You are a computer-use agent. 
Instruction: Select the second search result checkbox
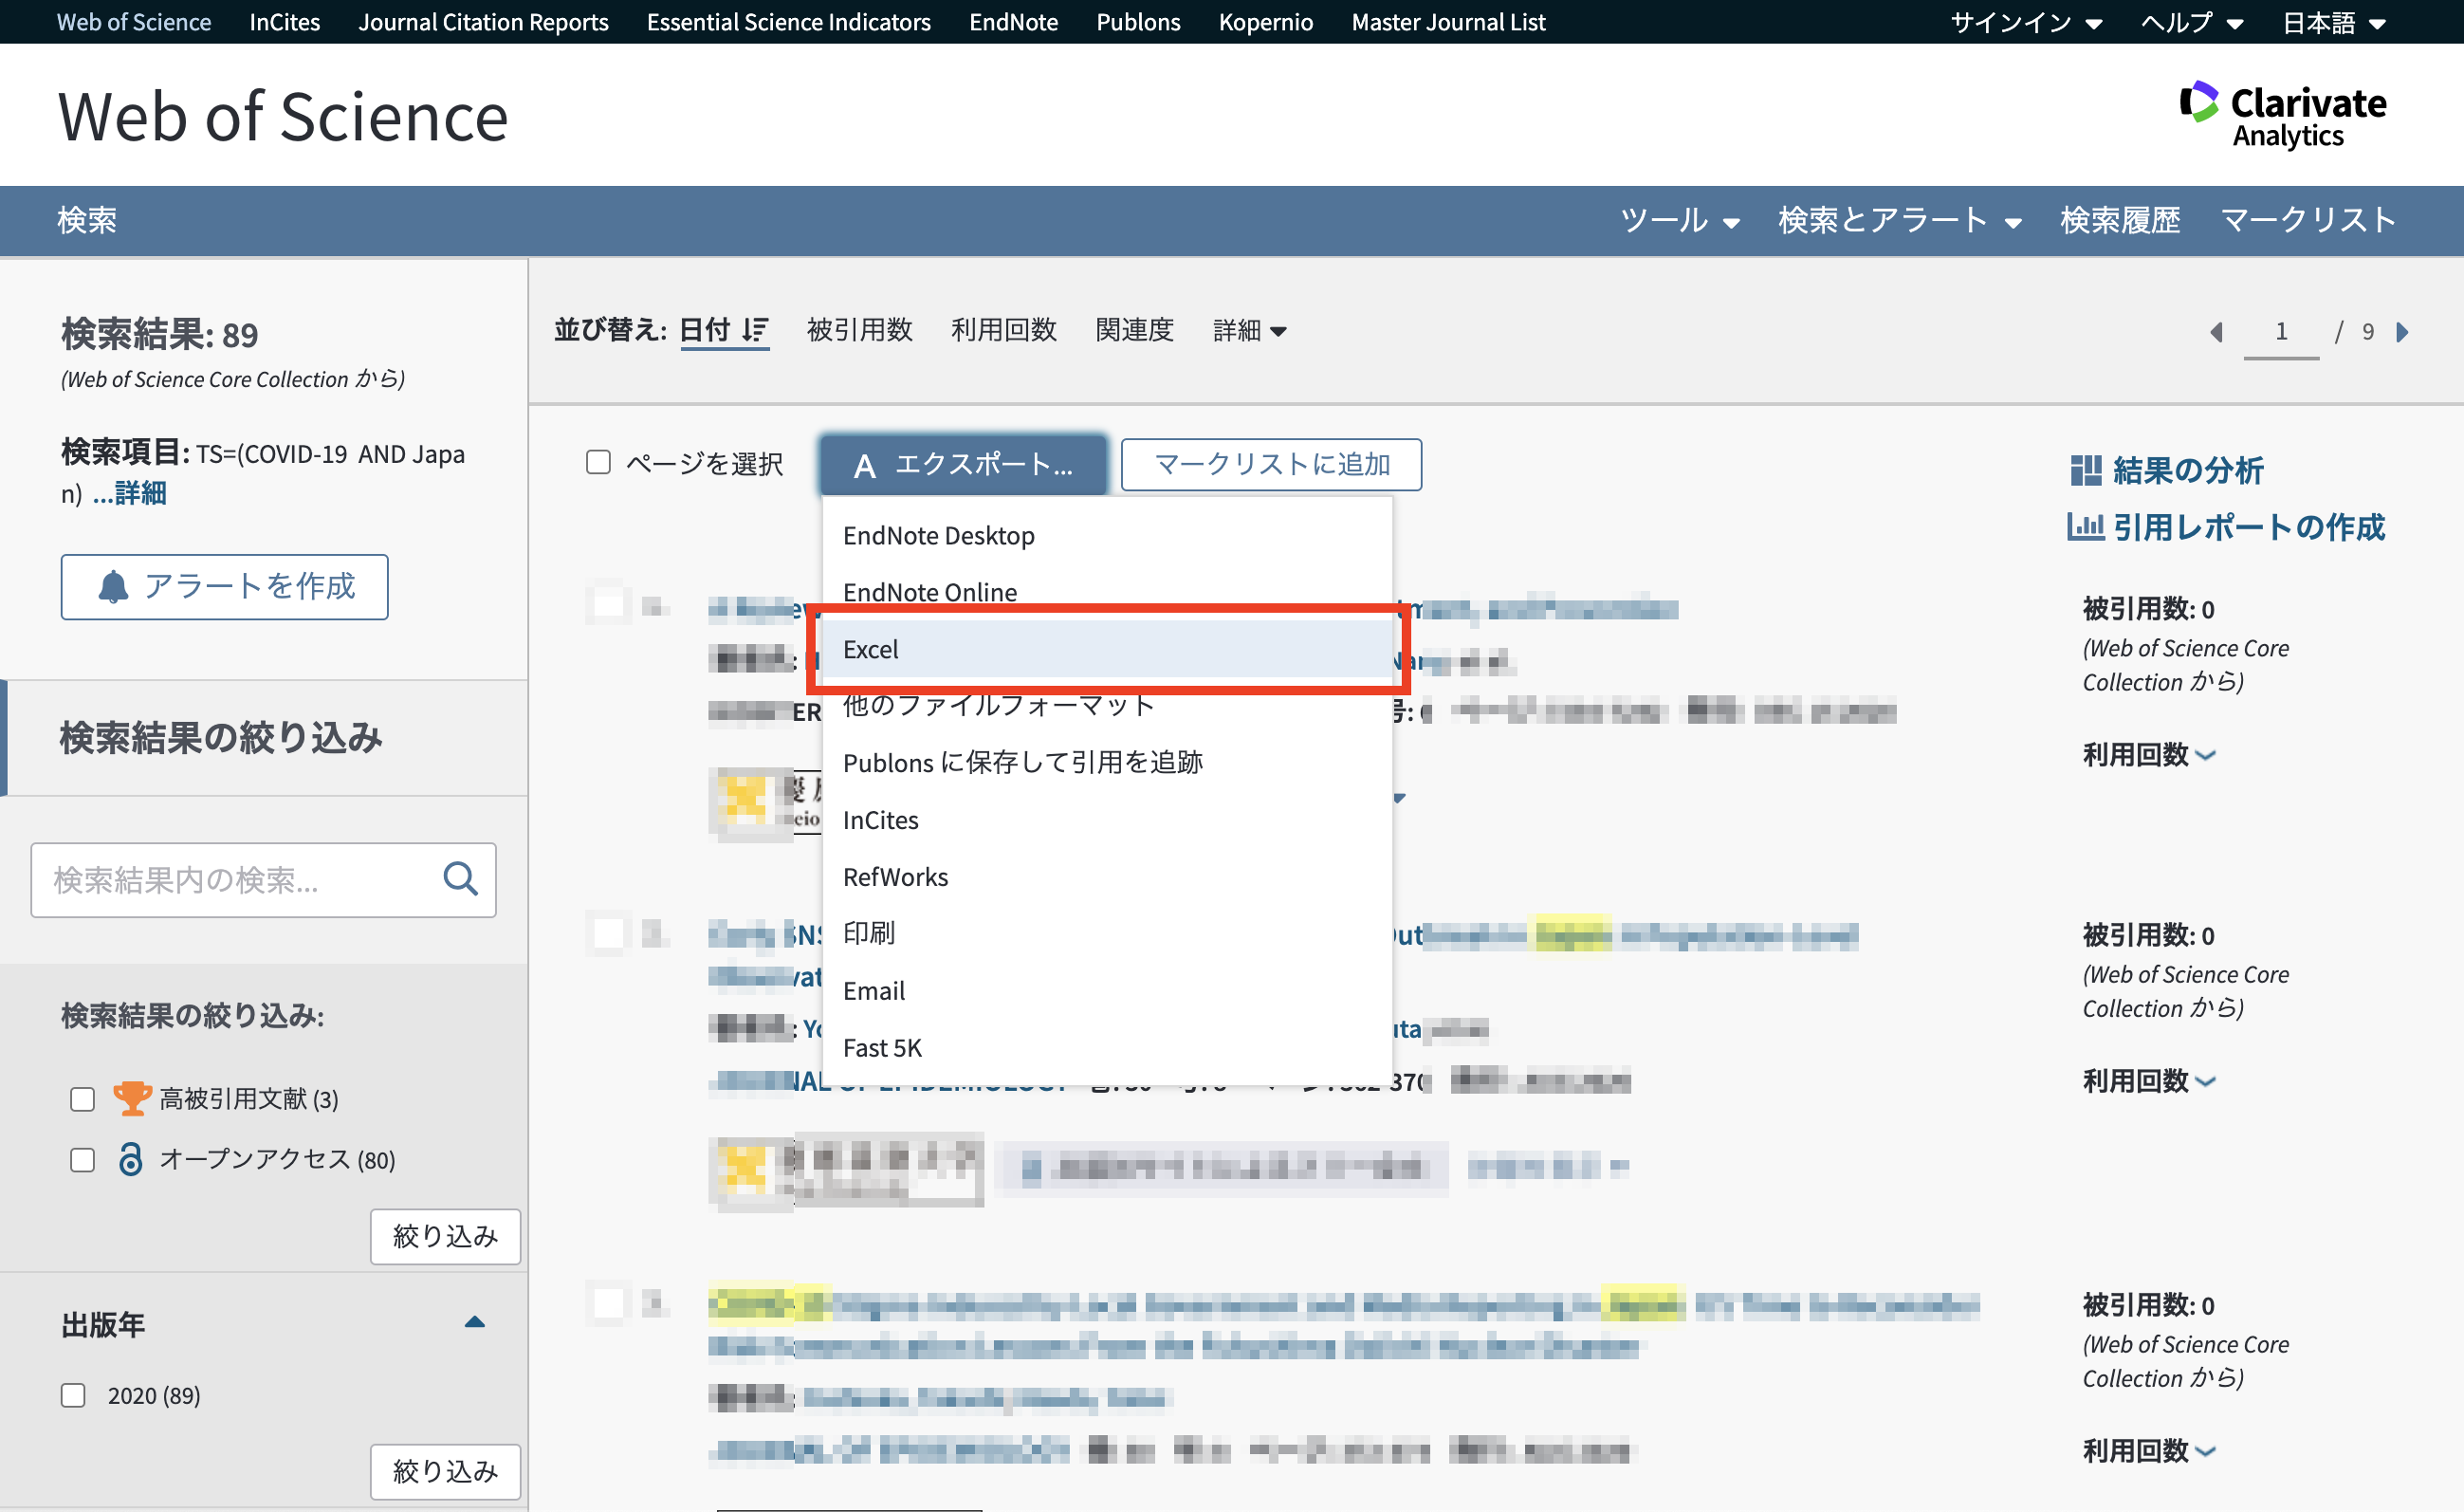tap(608, 933)
